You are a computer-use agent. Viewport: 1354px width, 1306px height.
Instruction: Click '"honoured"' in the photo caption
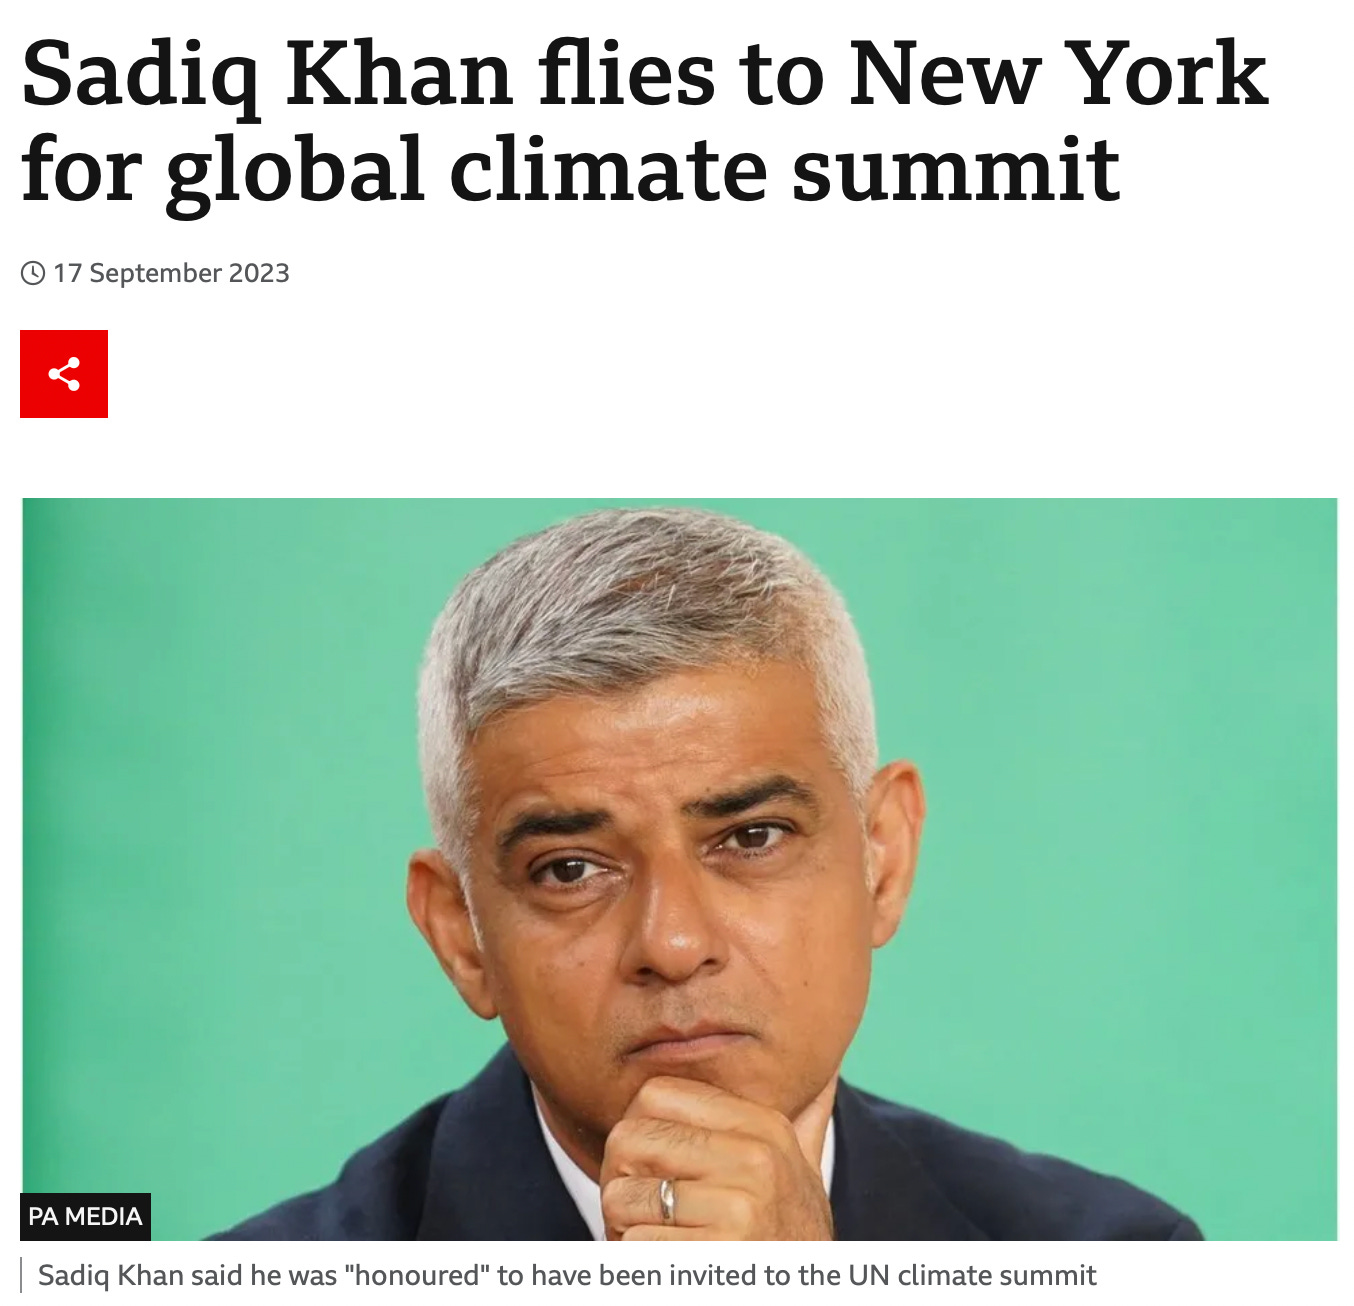tap(416, 1275)
